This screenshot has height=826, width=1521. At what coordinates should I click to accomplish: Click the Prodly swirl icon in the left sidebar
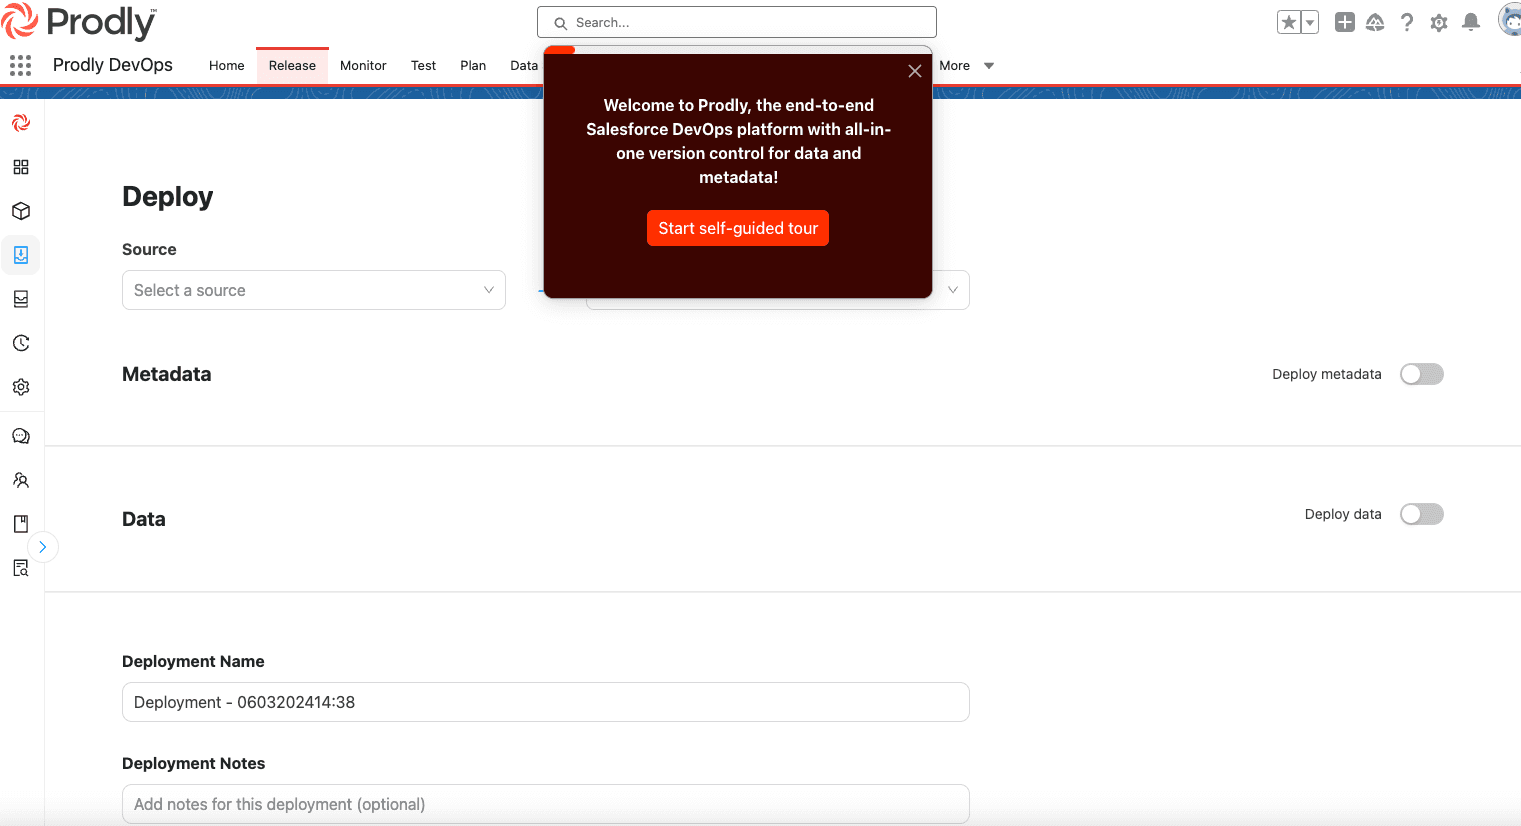pos(21,123)
